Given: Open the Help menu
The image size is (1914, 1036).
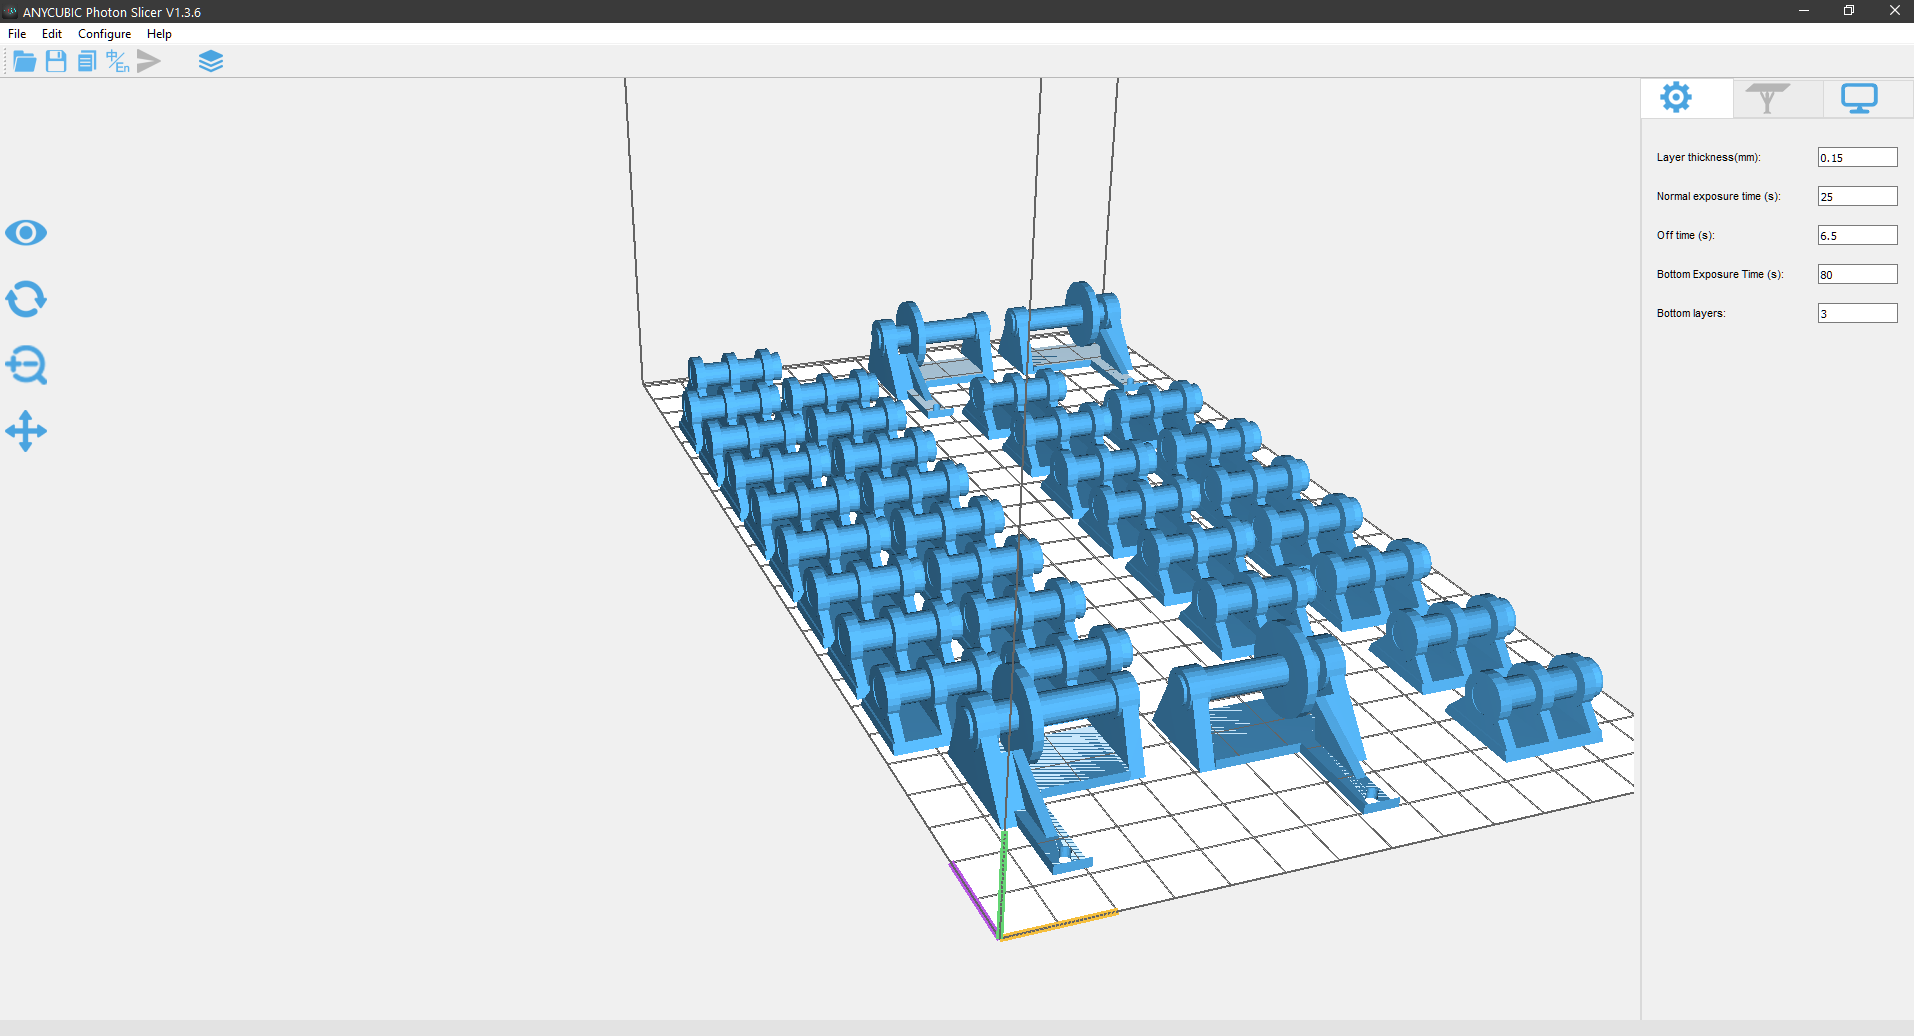Looking at the screenshot, I should pos(159,34).
